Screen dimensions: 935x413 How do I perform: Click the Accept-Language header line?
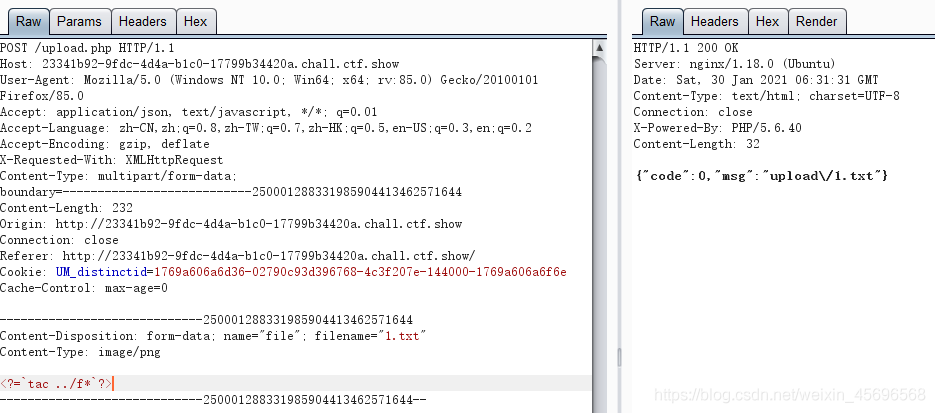[266, 128]
